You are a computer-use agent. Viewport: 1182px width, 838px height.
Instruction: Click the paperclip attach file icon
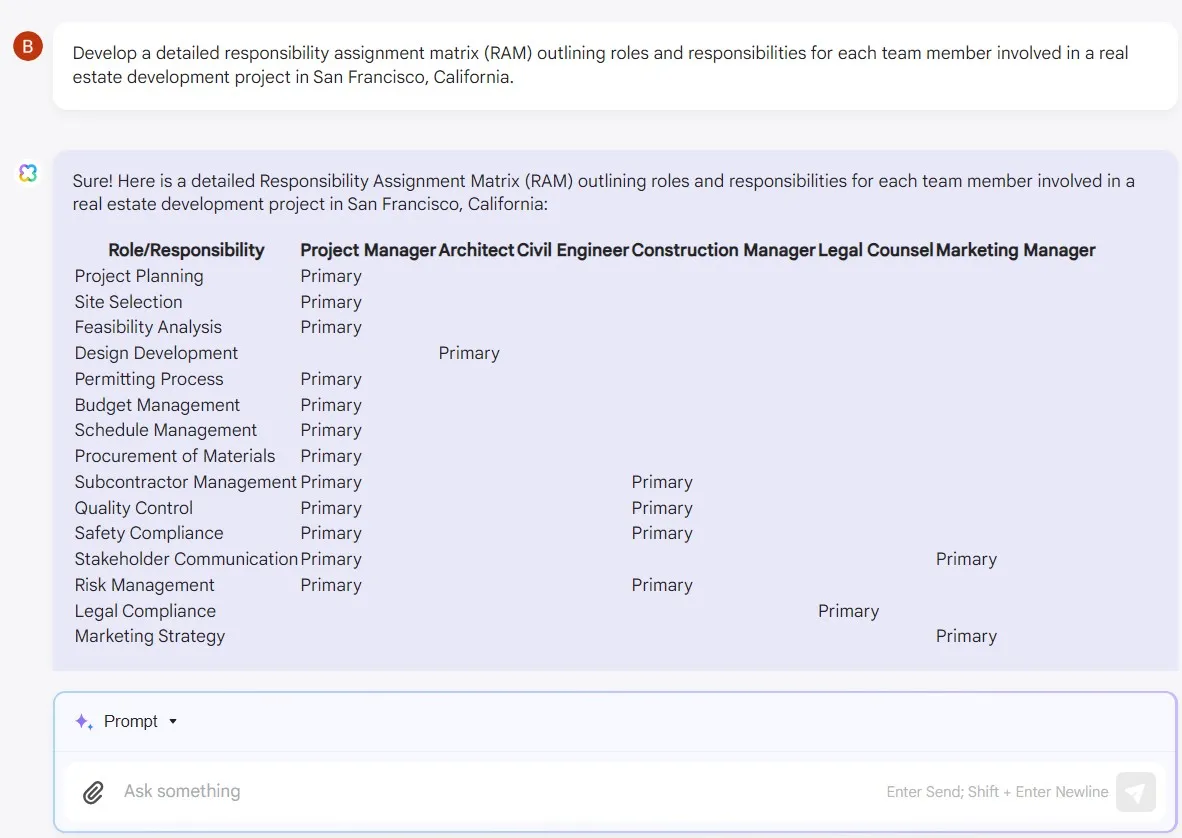(x=93, y=792)
